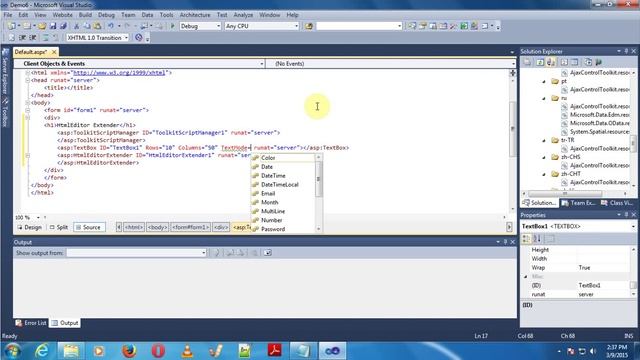Click the Save icon in the toolbar
640x360 pixels.
click(x=53, y=26)
